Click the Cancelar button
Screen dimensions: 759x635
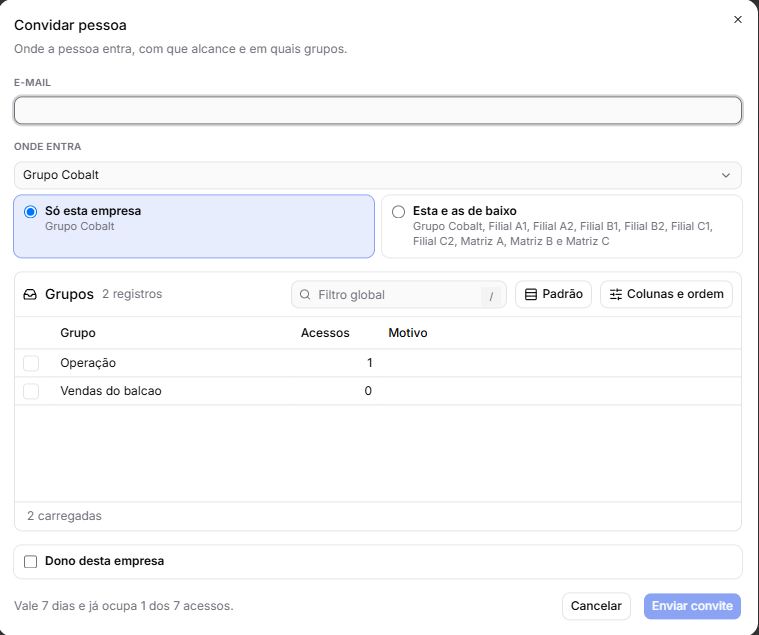tap(596, 606)
